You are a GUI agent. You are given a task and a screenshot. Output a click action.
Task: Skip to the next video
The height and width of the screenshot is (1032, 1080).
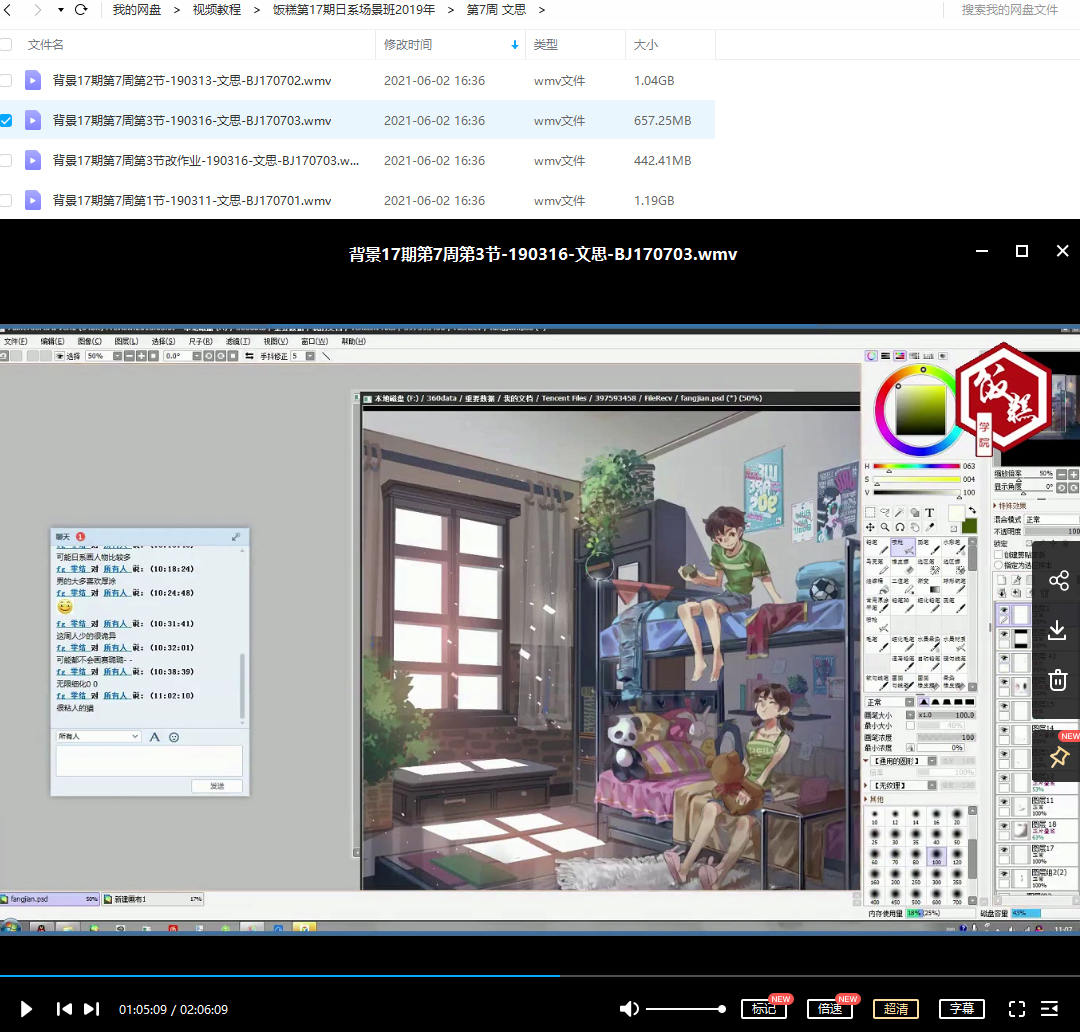91,1009
